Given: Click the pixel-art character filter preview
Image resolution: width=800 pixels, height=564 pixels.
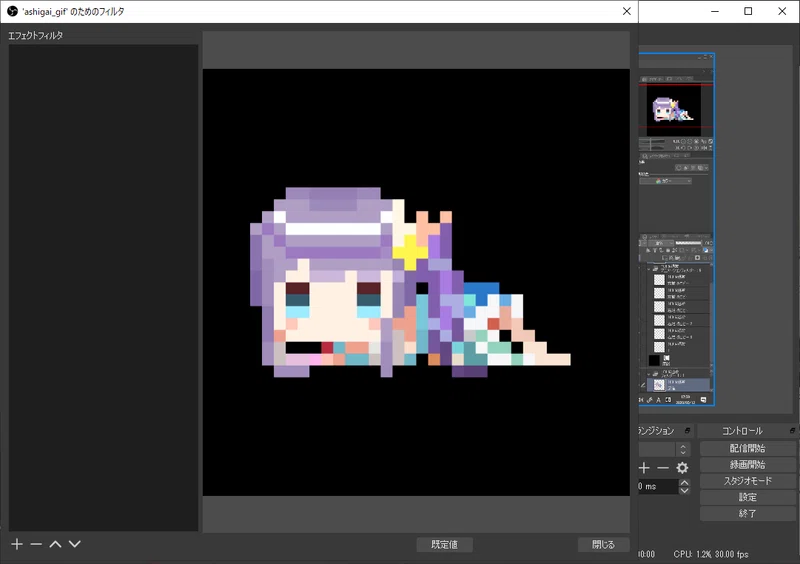Looking at the screenshot, I should (416, 282).
